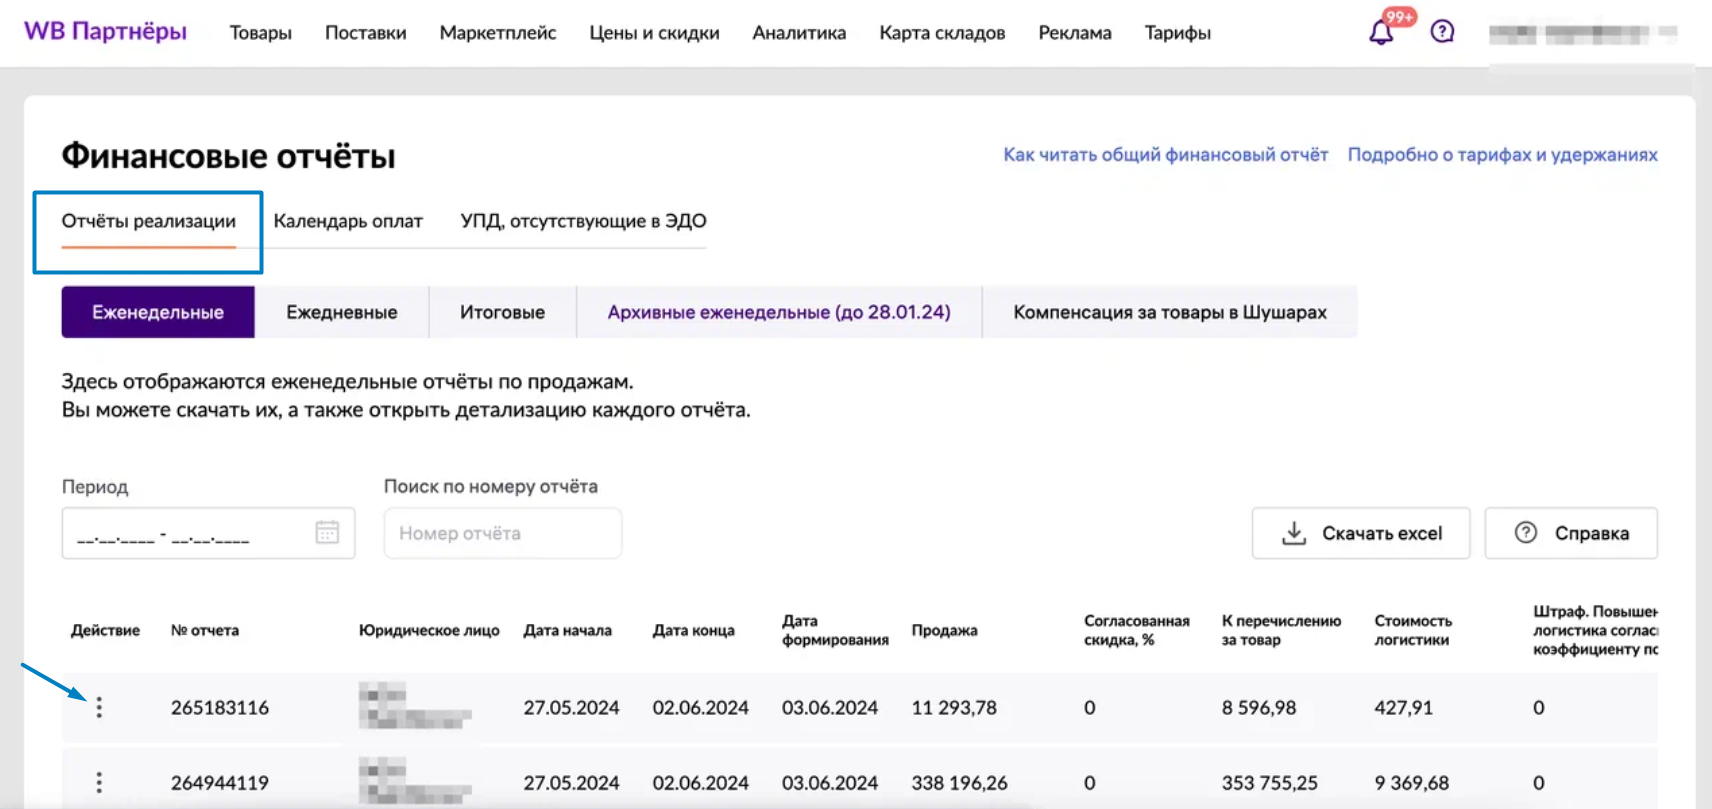Open the Аналитика menu

tap(799, 33)
